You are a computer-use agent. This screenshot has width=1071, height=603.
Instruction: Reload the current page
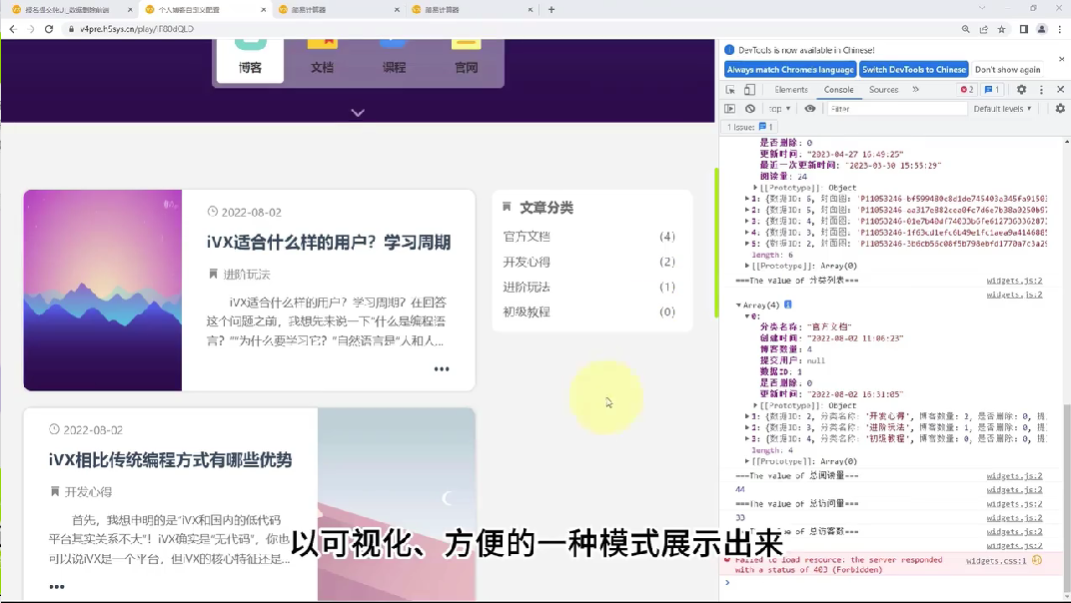[49, 29]
